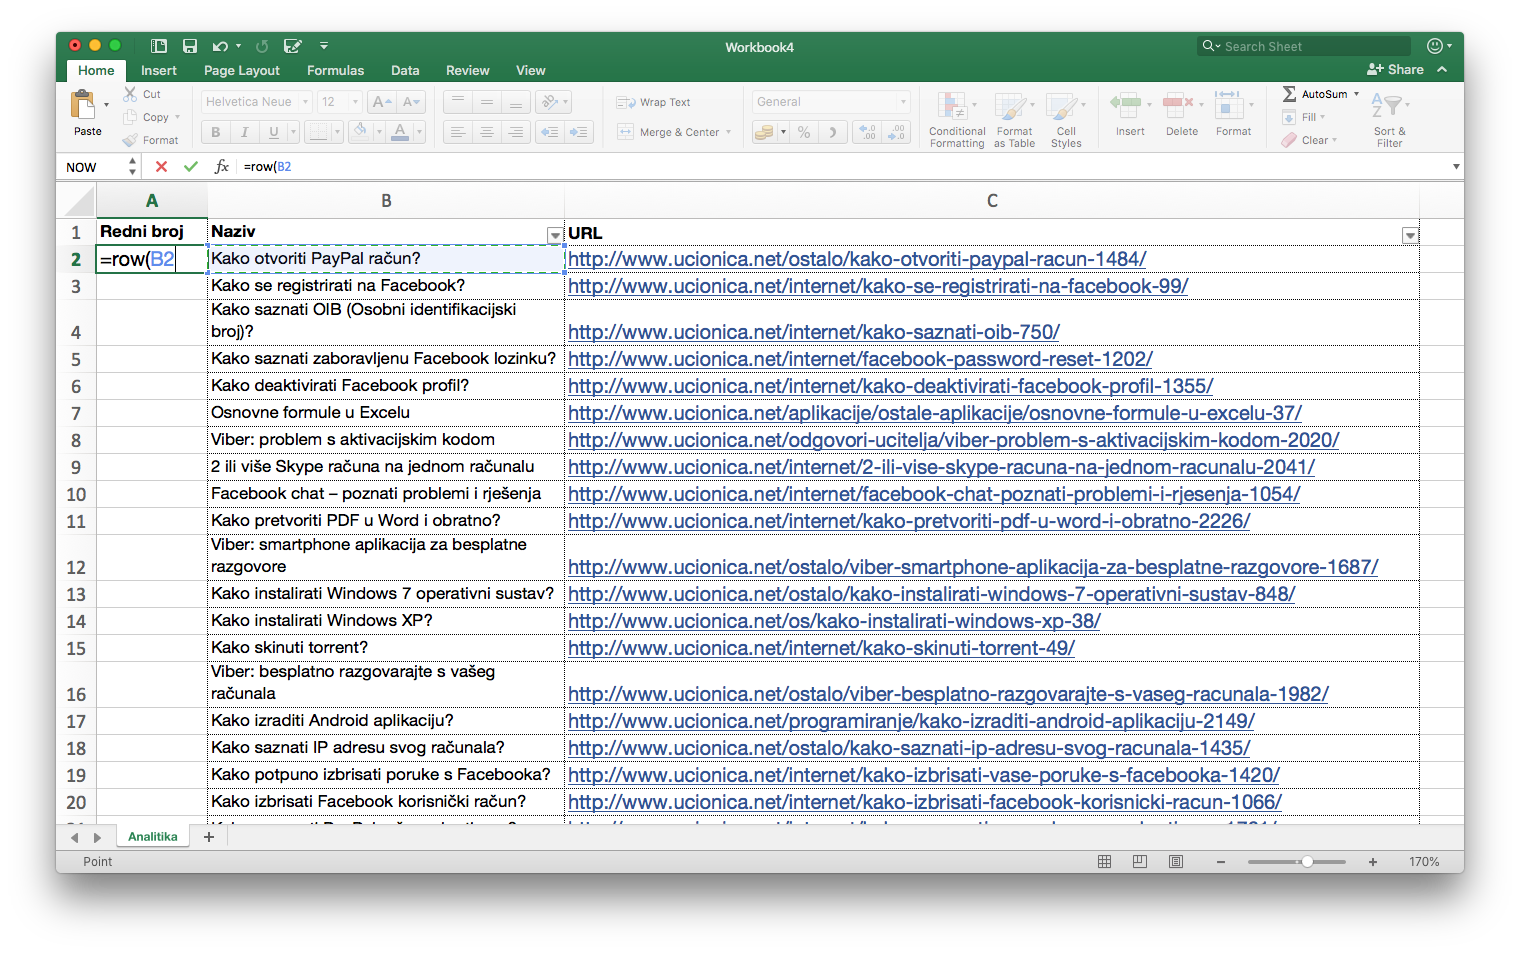
Task: Click the Undo arrow icon
Action: coord(220,46)
